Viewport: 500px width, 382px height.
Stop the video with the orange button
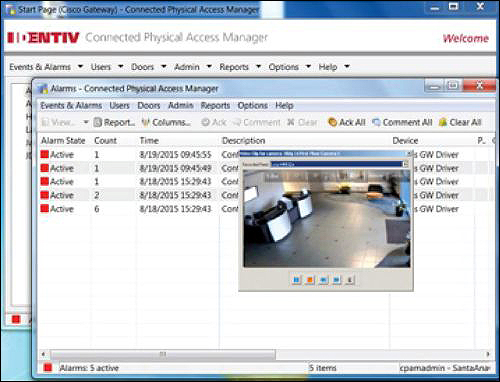(x=310, y=280)
